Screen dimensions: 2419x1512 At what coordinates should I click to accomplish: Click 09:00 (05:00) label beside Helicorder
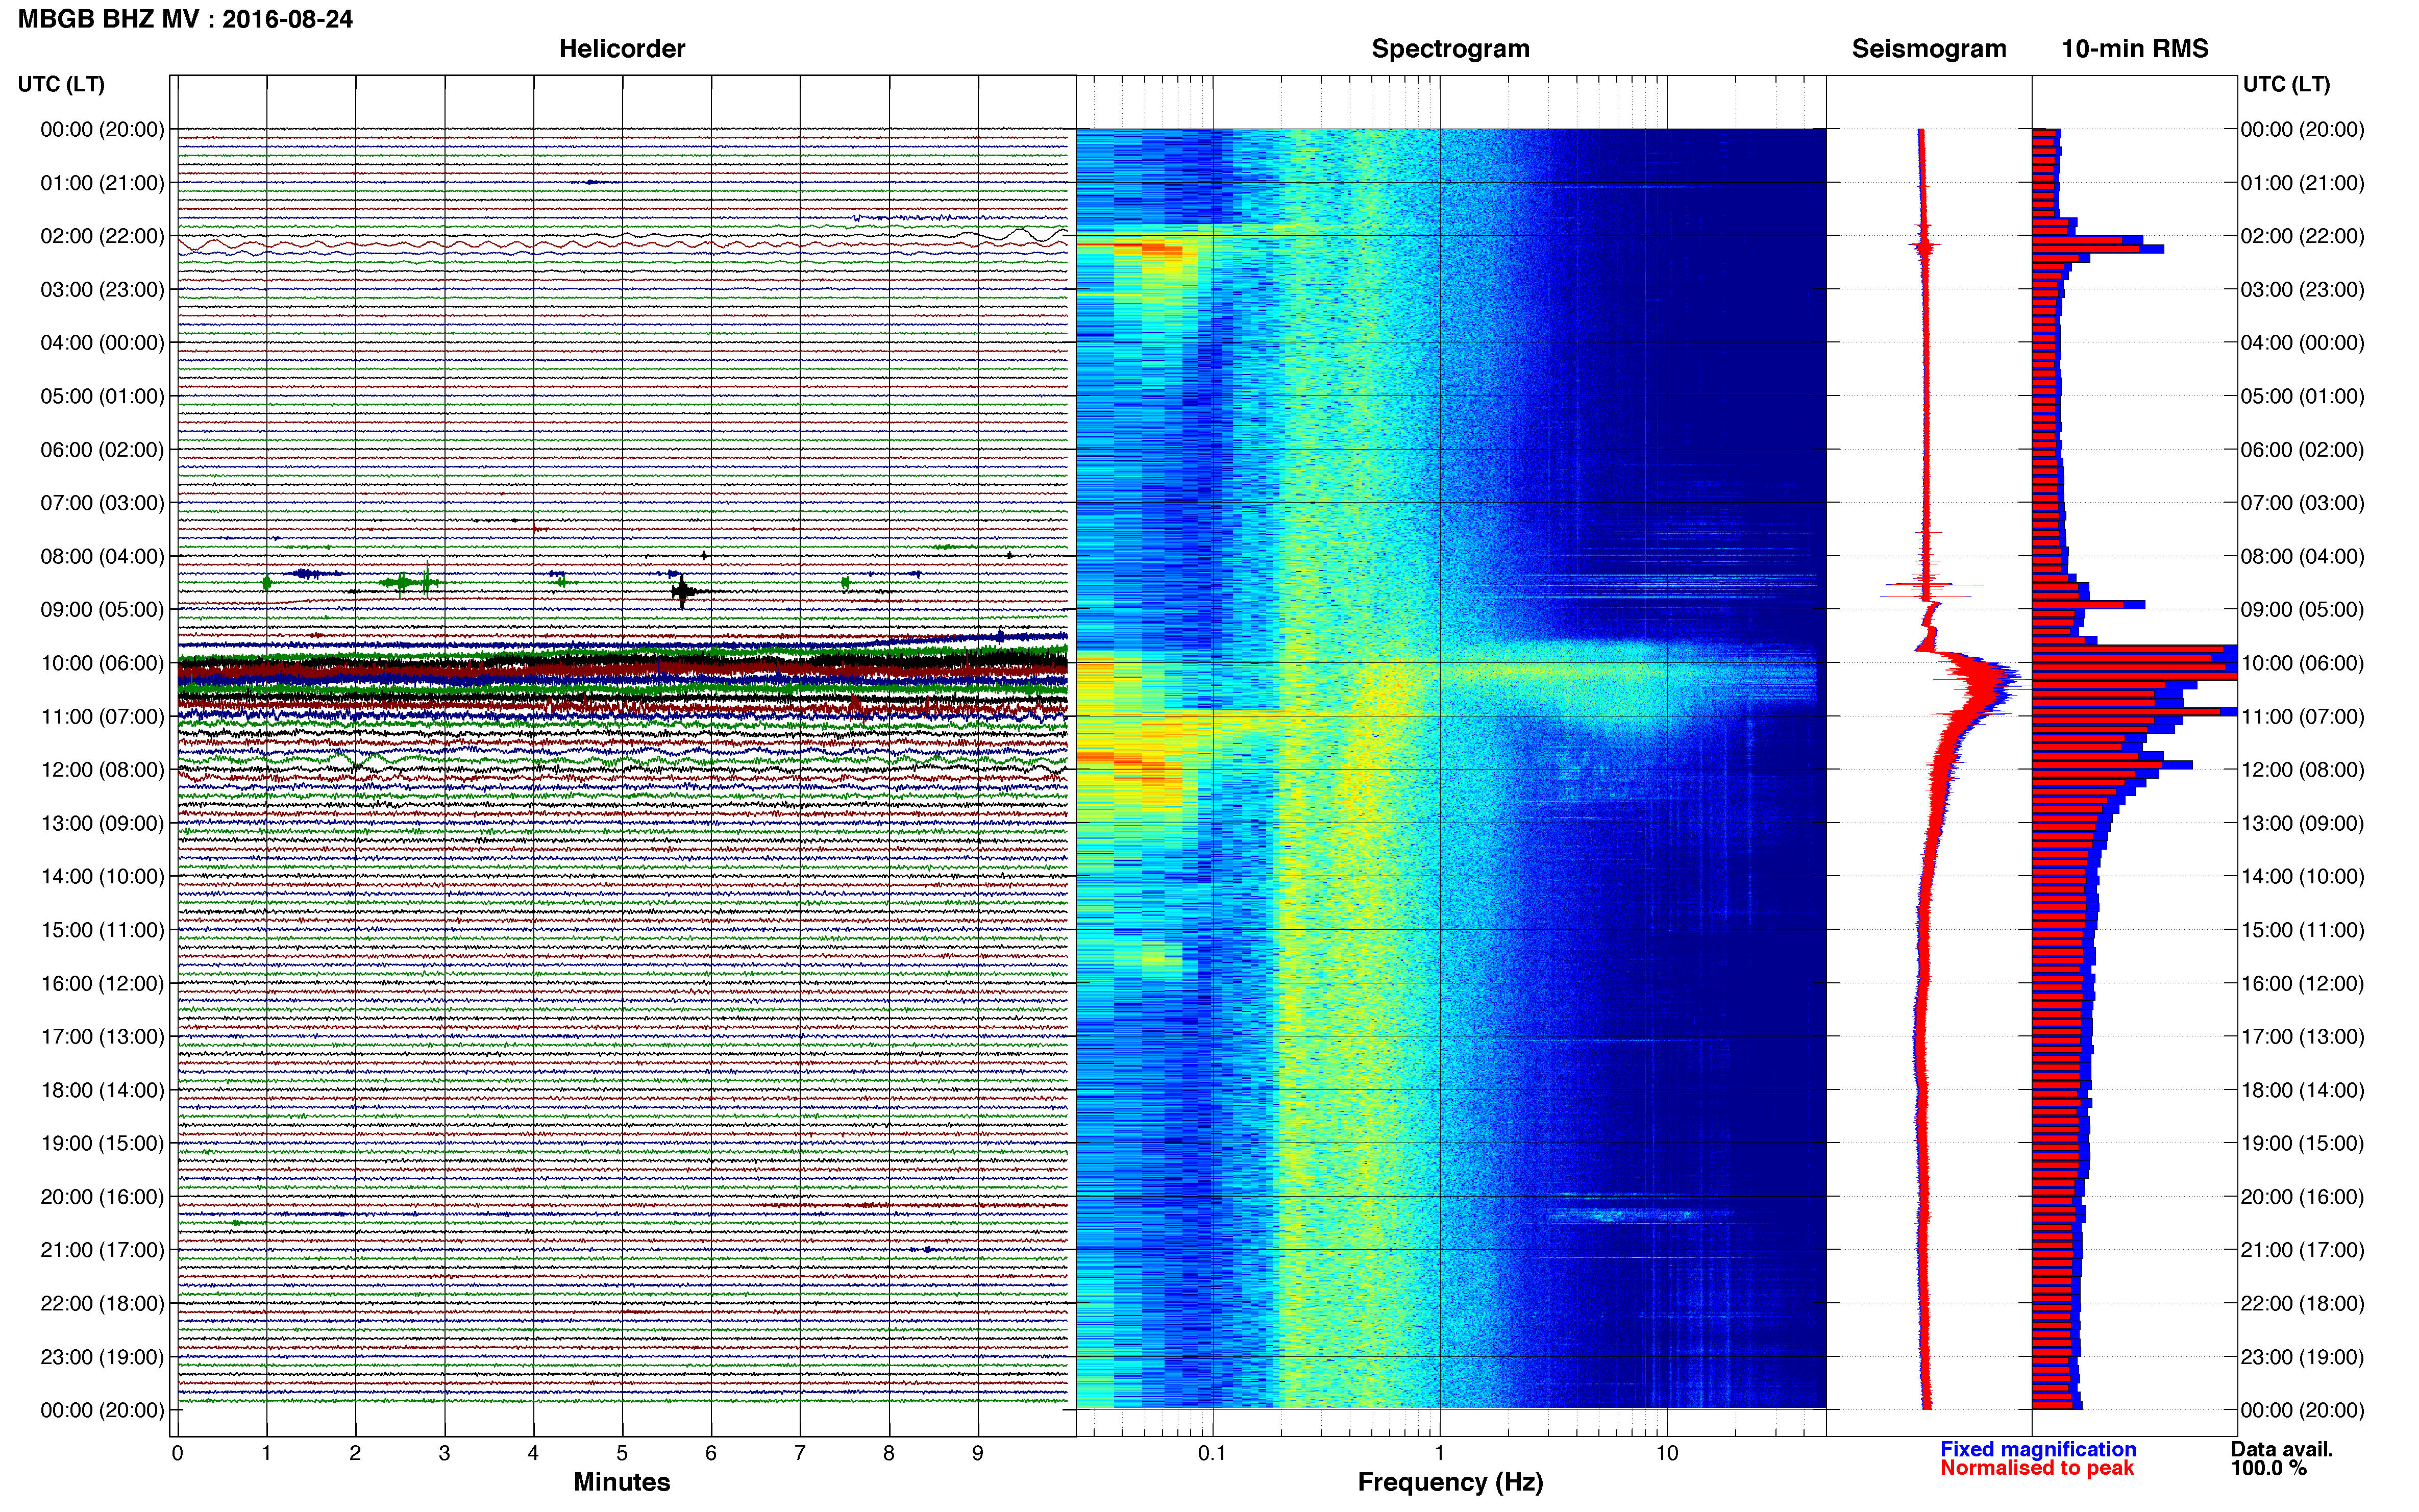tap(102, 610)
